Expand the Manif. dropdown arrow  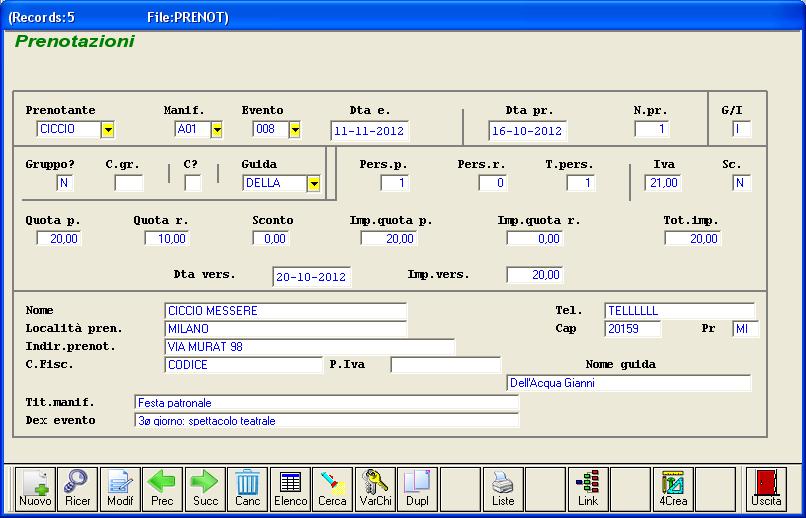216,130
